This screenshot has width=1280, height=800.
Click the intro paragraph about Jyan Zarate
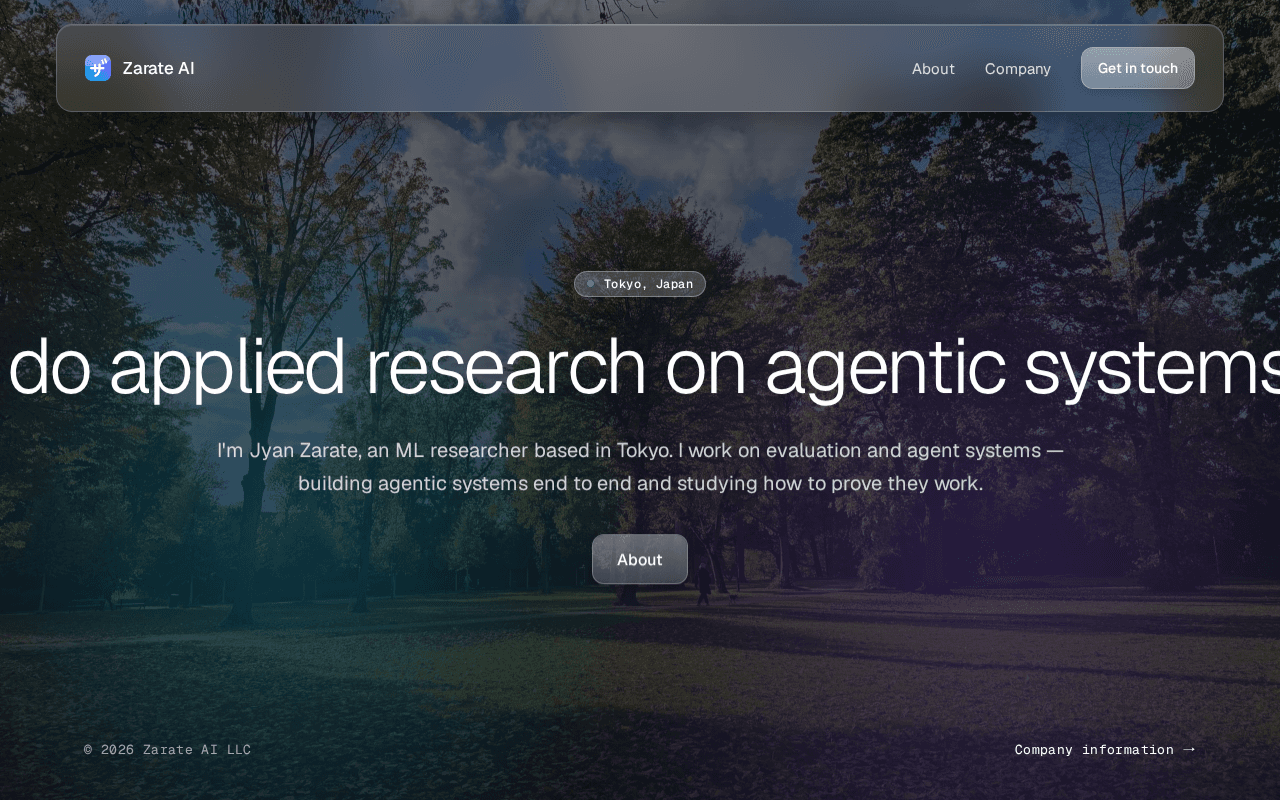click(640, 466)
